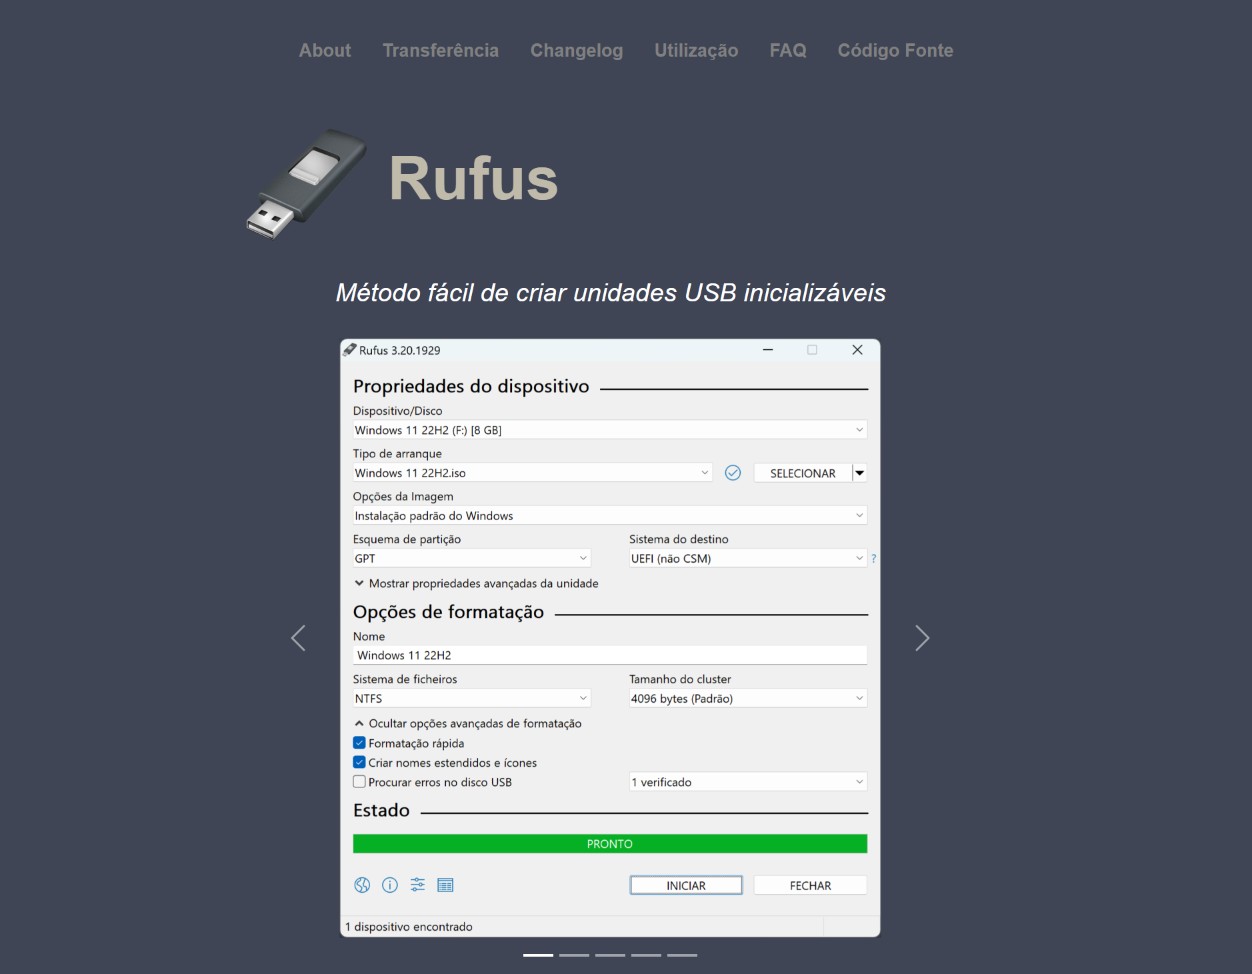Click the SELECIONAR button
This screenshot has width=1252, height=974.
[802, 473]
